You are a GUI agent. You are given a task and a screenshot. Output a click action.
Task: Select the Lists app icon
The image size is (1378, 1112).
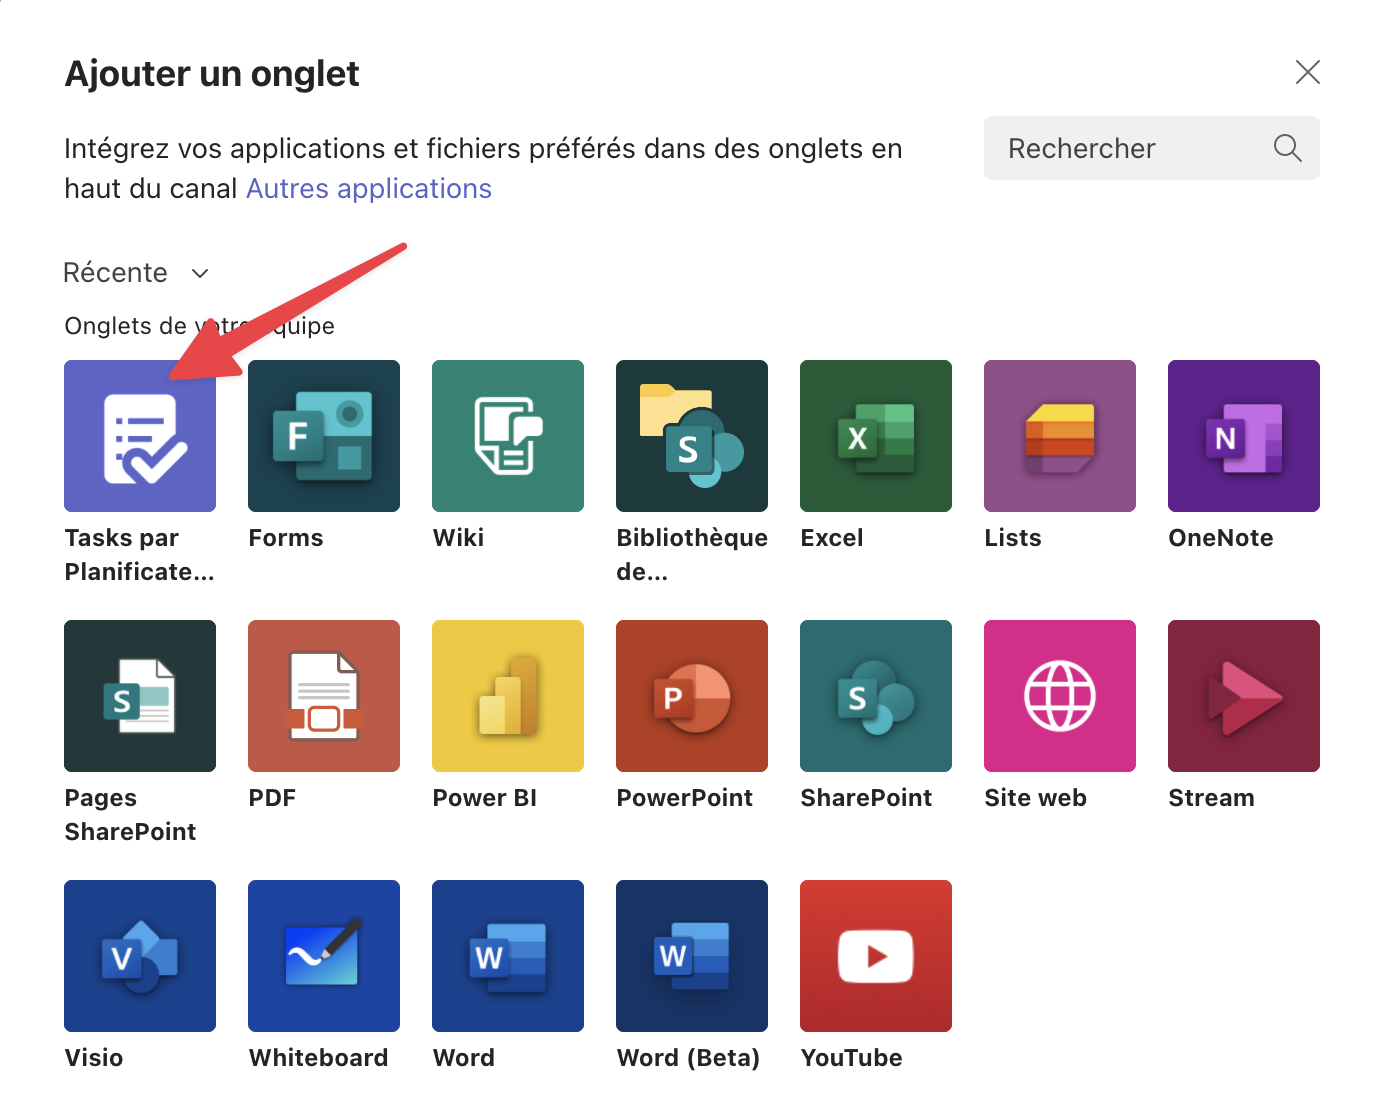[x=1060, y=436]
